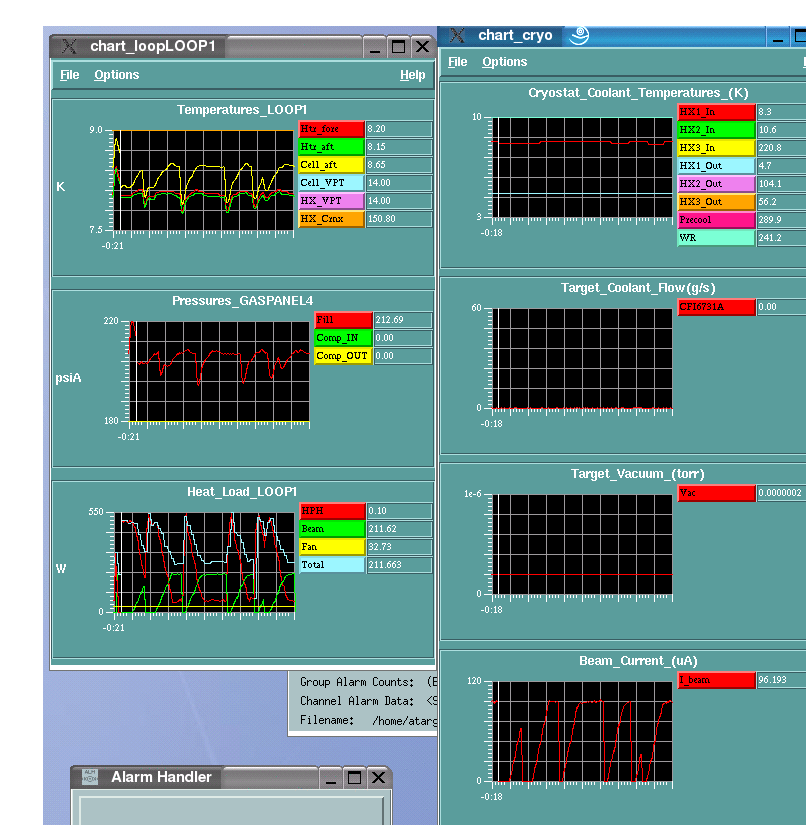
Task: Click the Heat_Load_LOOP1 strip chart plot
Action: point(205,562)
